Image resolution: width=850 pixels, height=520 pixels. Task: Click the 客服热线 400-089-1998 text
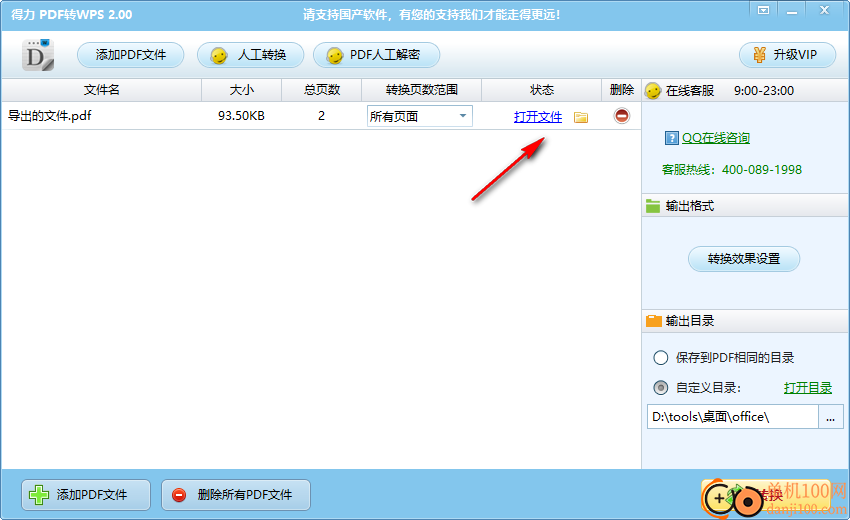(x=731, y=170)
